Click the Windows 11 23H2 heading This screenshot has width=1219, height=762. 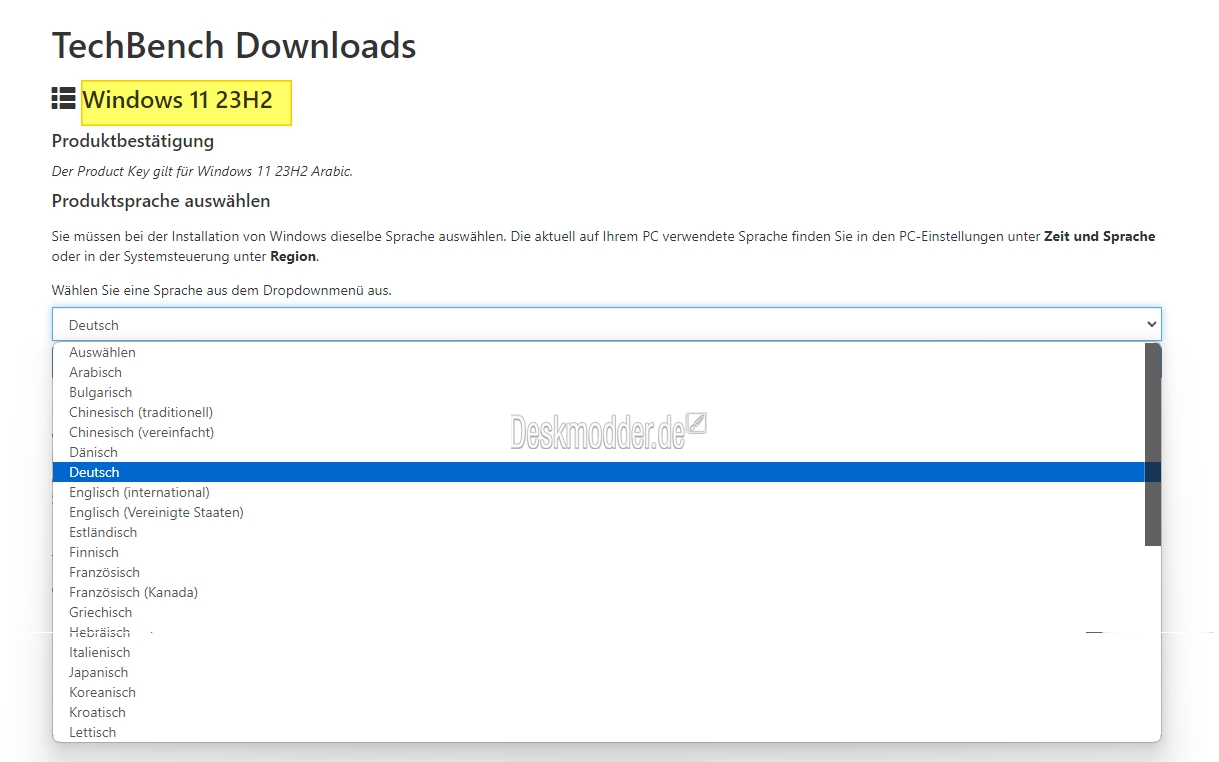(x=177, y=100)
